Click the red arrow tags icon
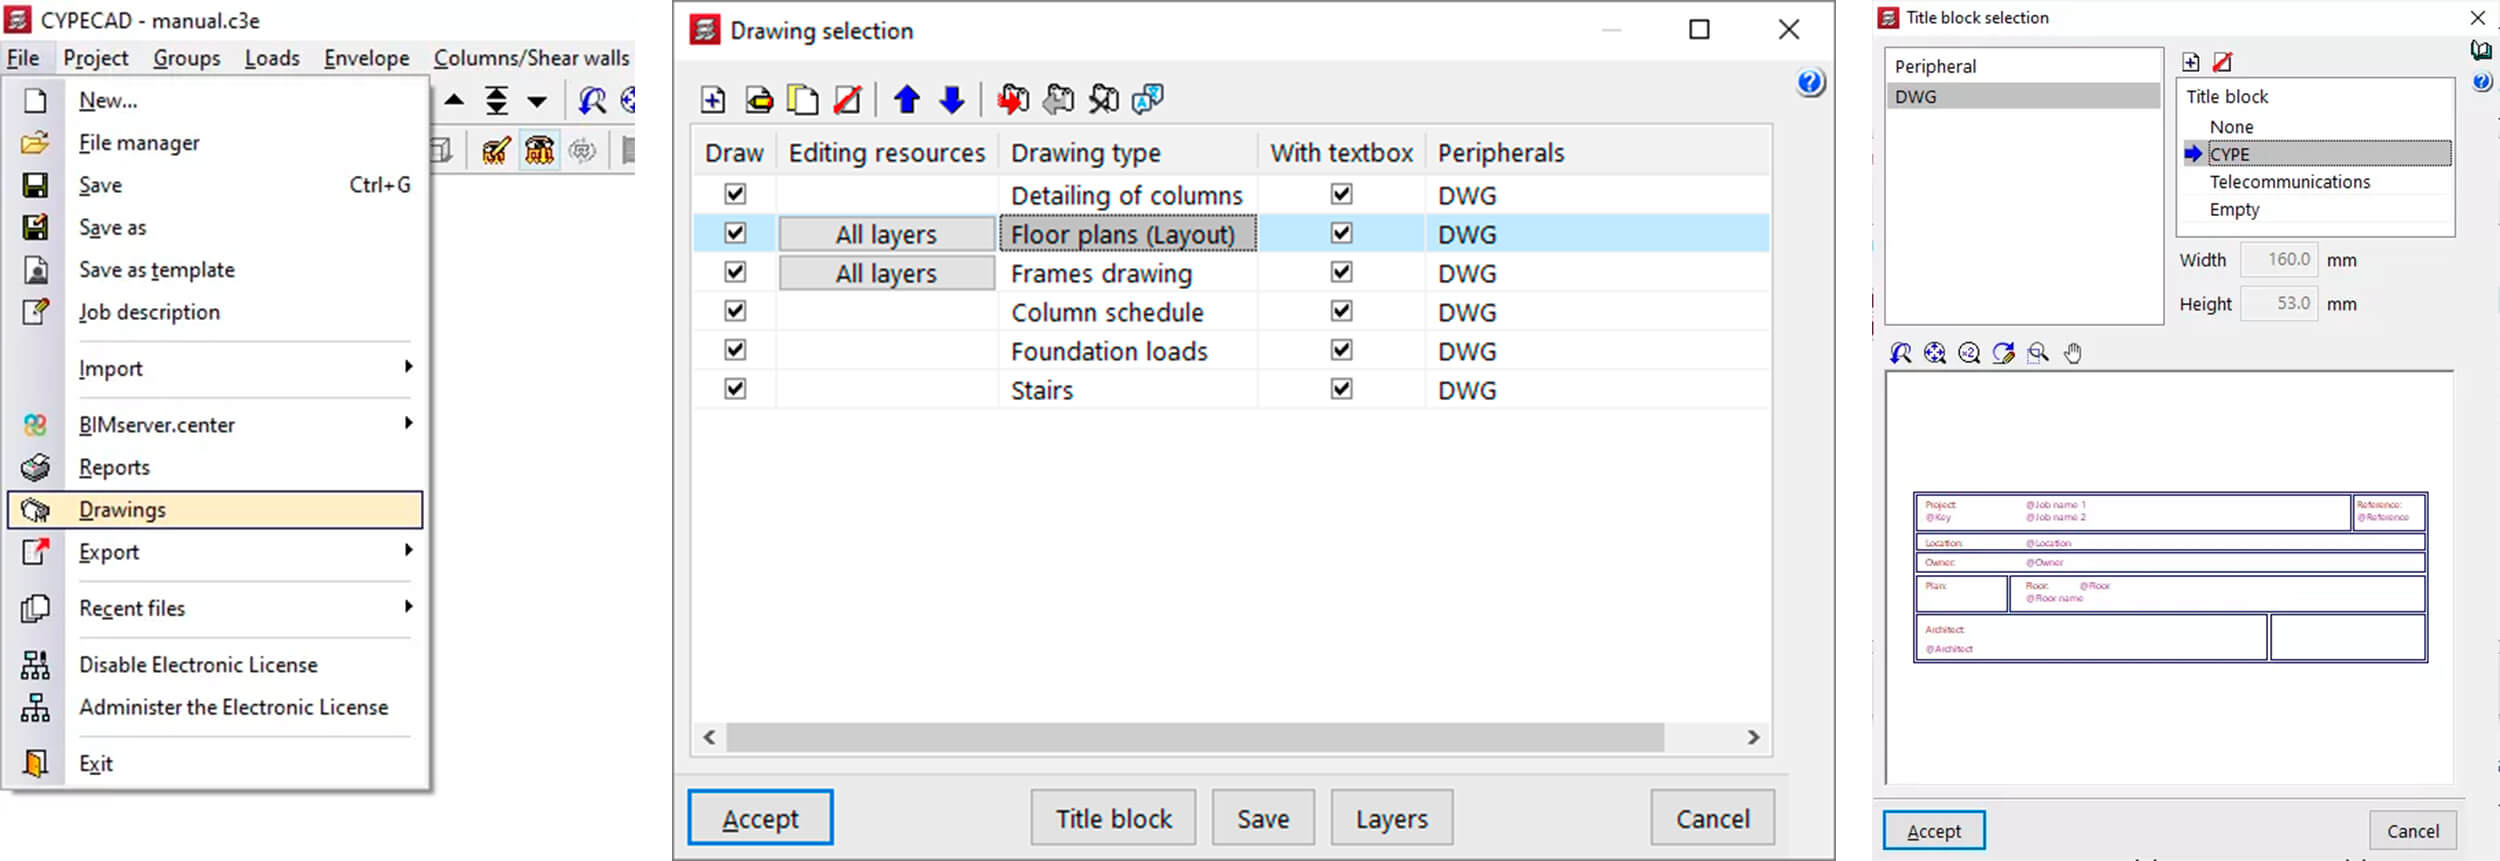Image resolution: width=2500 pixels, height=861 pixels. click(1012, 99)
